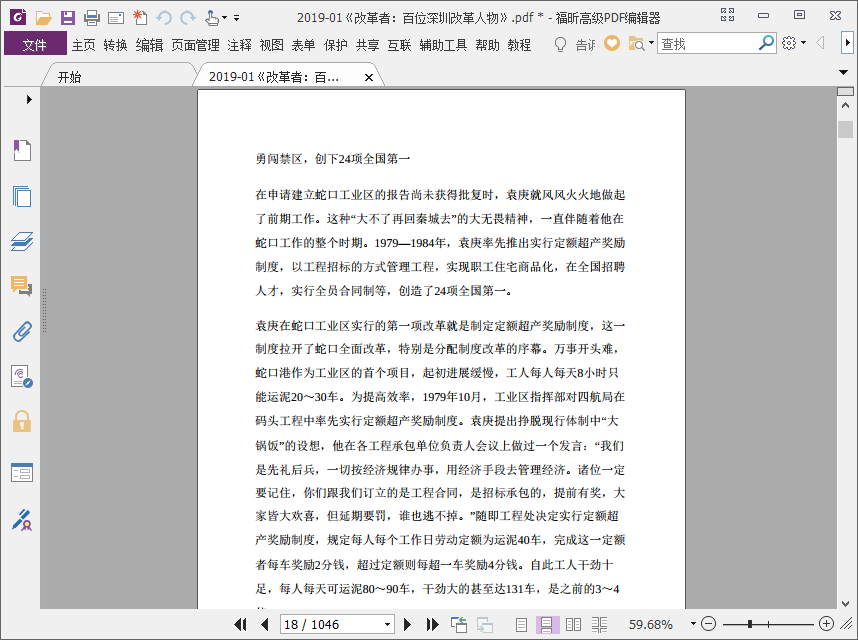Open the 教程 ribbon tab
This screenshot has height=640, width=858.
[519, 45]
